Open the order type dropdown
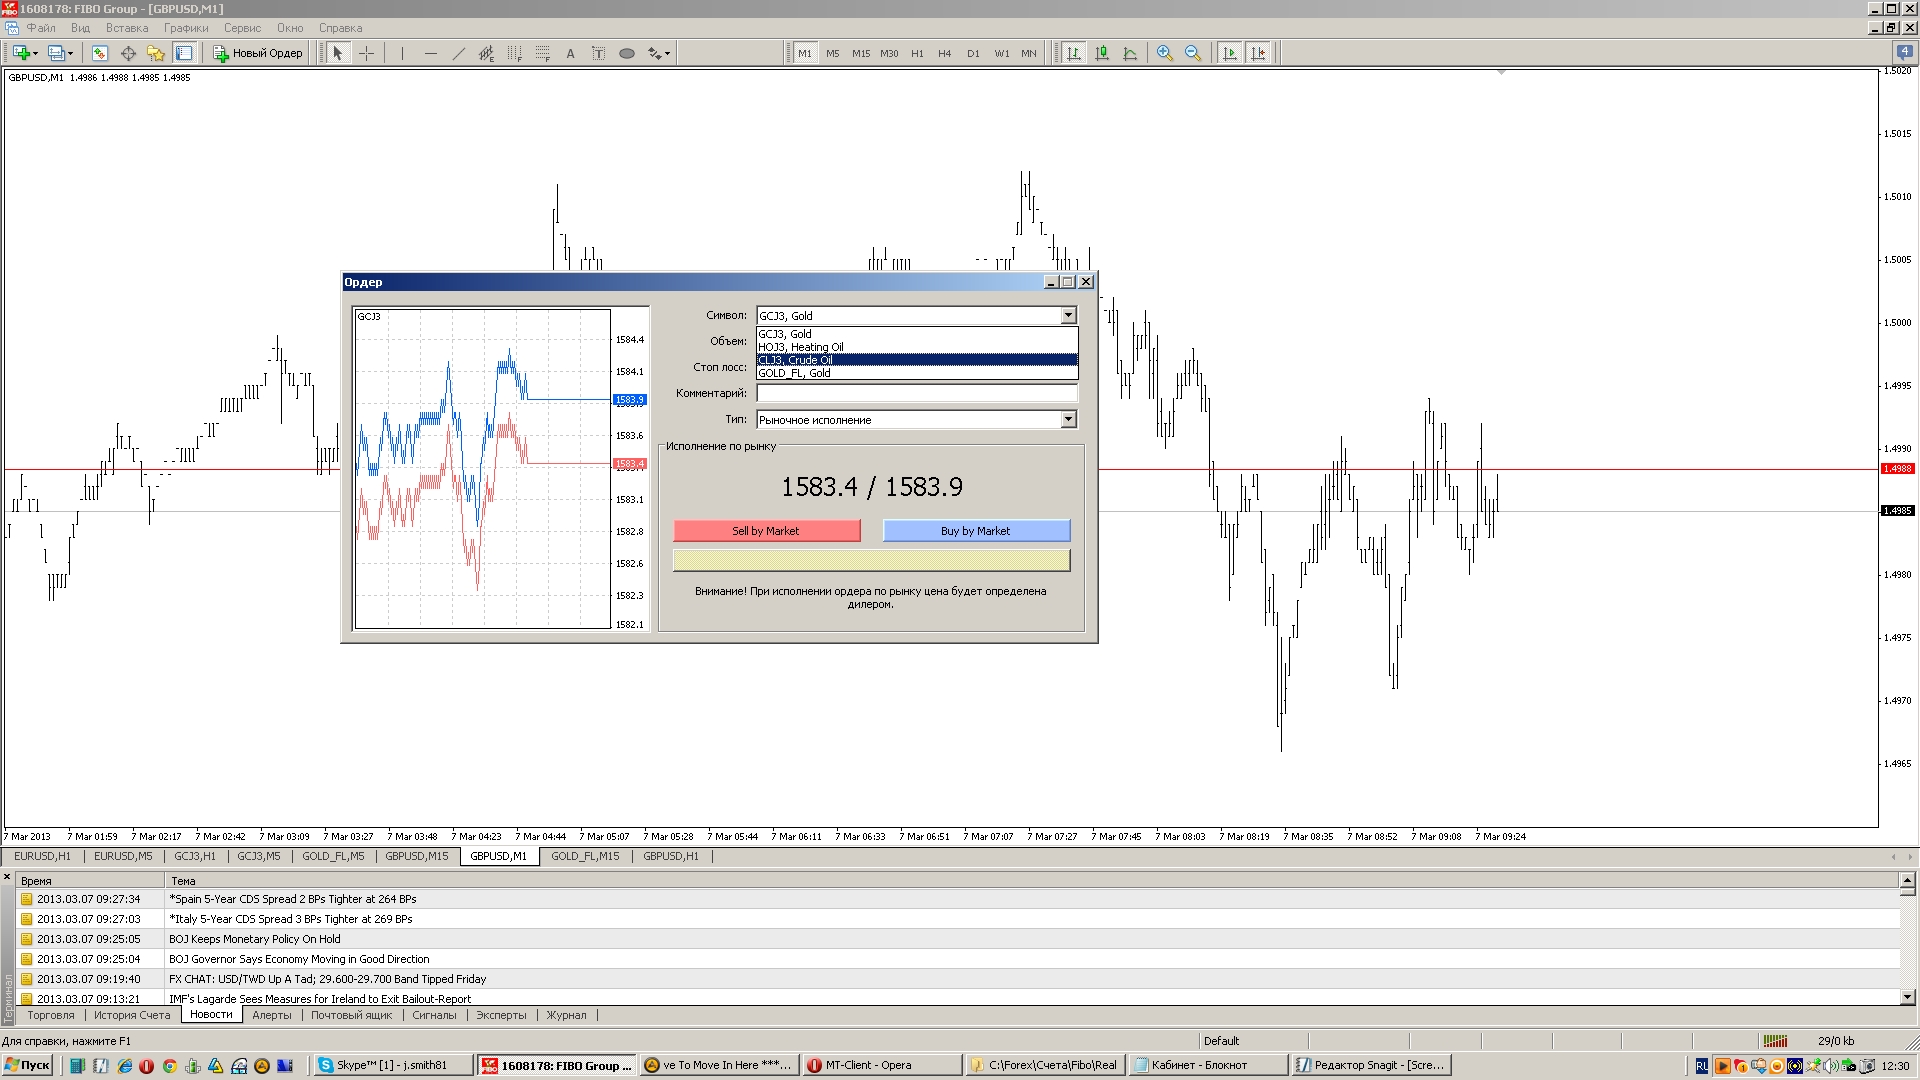The height and width of the screenshot is (1080, 1920). coord(1068,420)
